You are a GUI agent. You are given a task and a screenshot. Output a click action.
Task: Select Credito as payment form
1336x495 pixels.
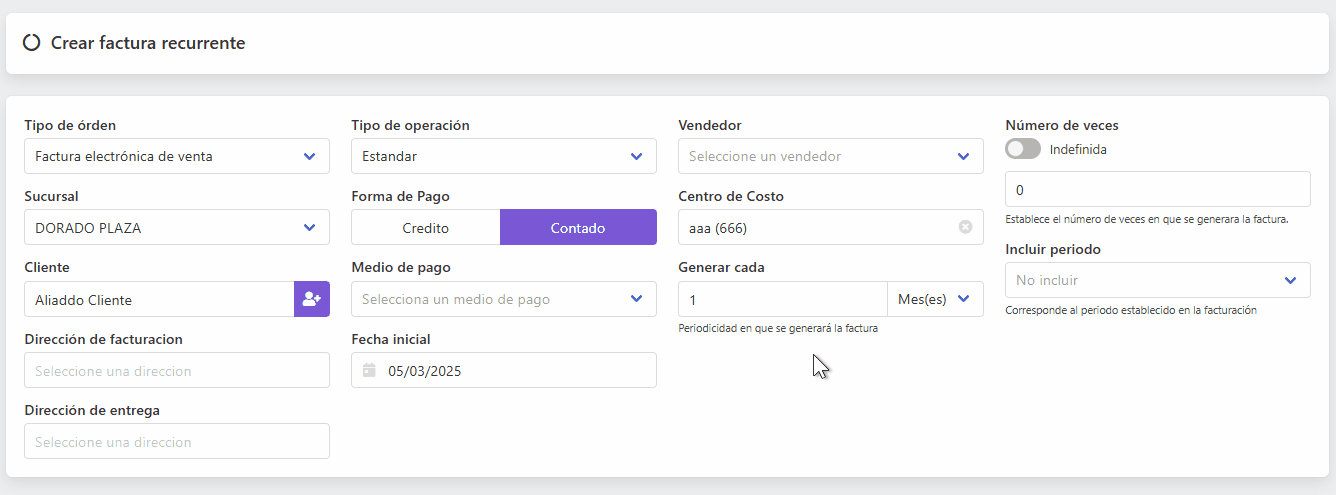pyautogui.click(x=426, y=227)
